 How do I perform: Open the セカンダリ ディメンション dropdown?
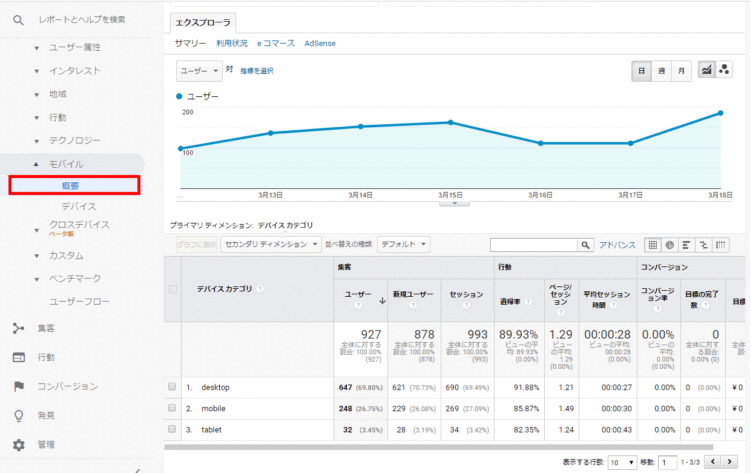272,244
